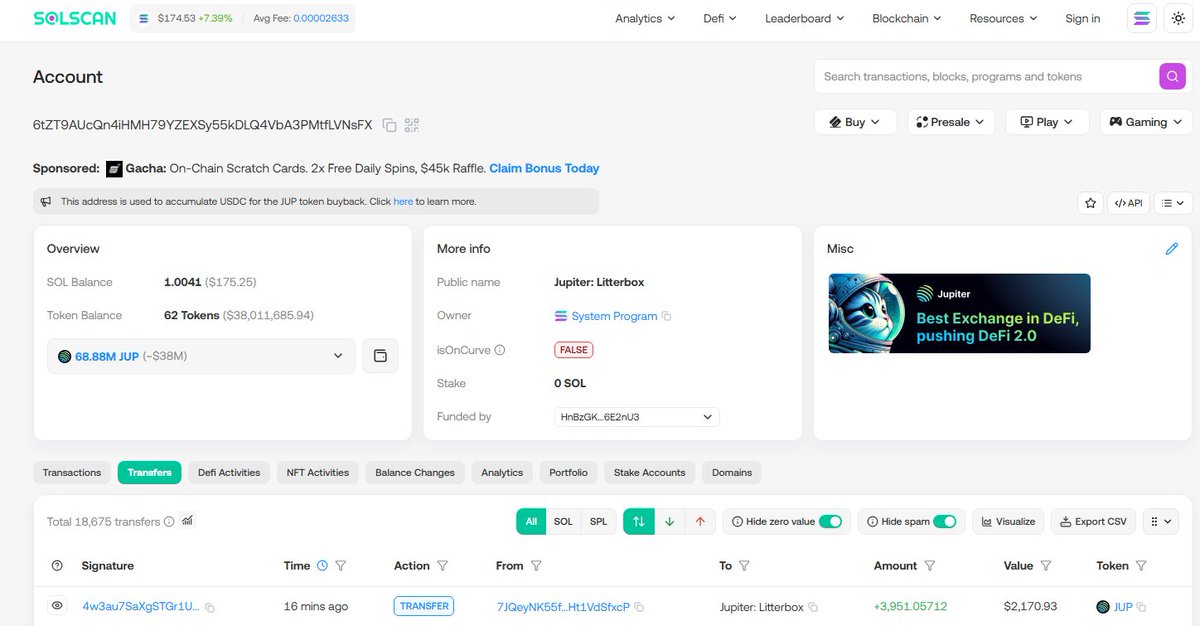
Task: Copy the JUP token address in row
Action: [x=1141, y=607]
